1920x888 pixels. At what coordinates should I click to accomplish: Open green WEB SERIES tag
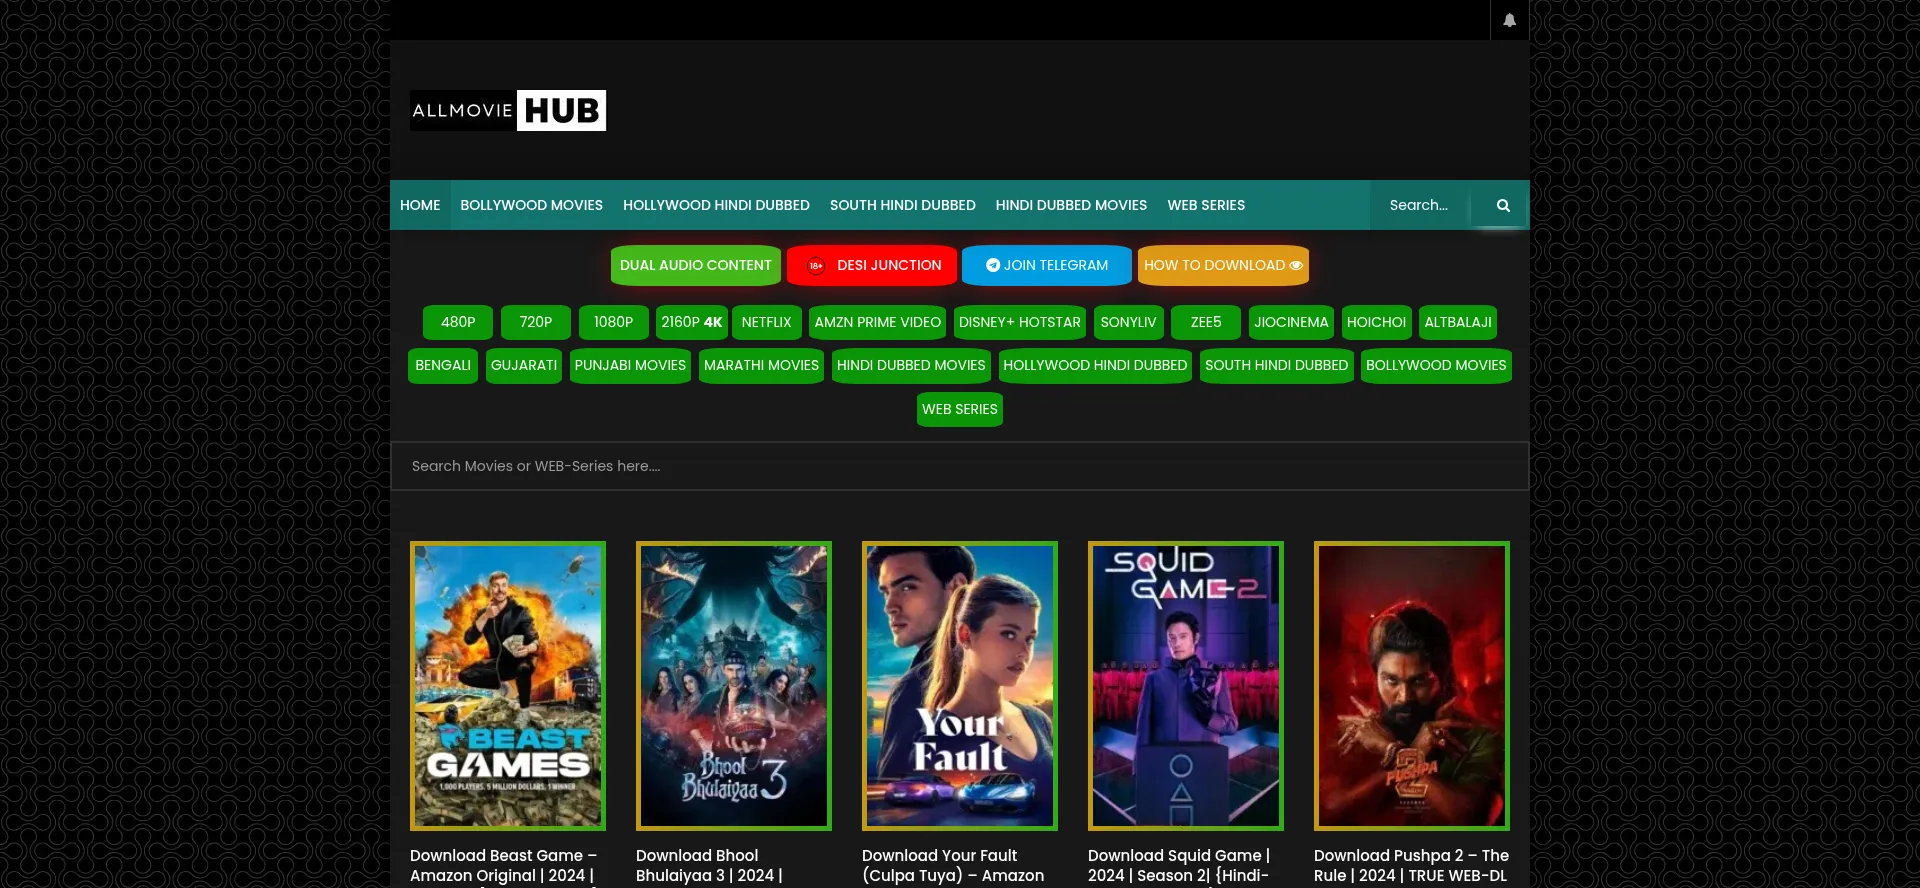click(x=960, y=409)
